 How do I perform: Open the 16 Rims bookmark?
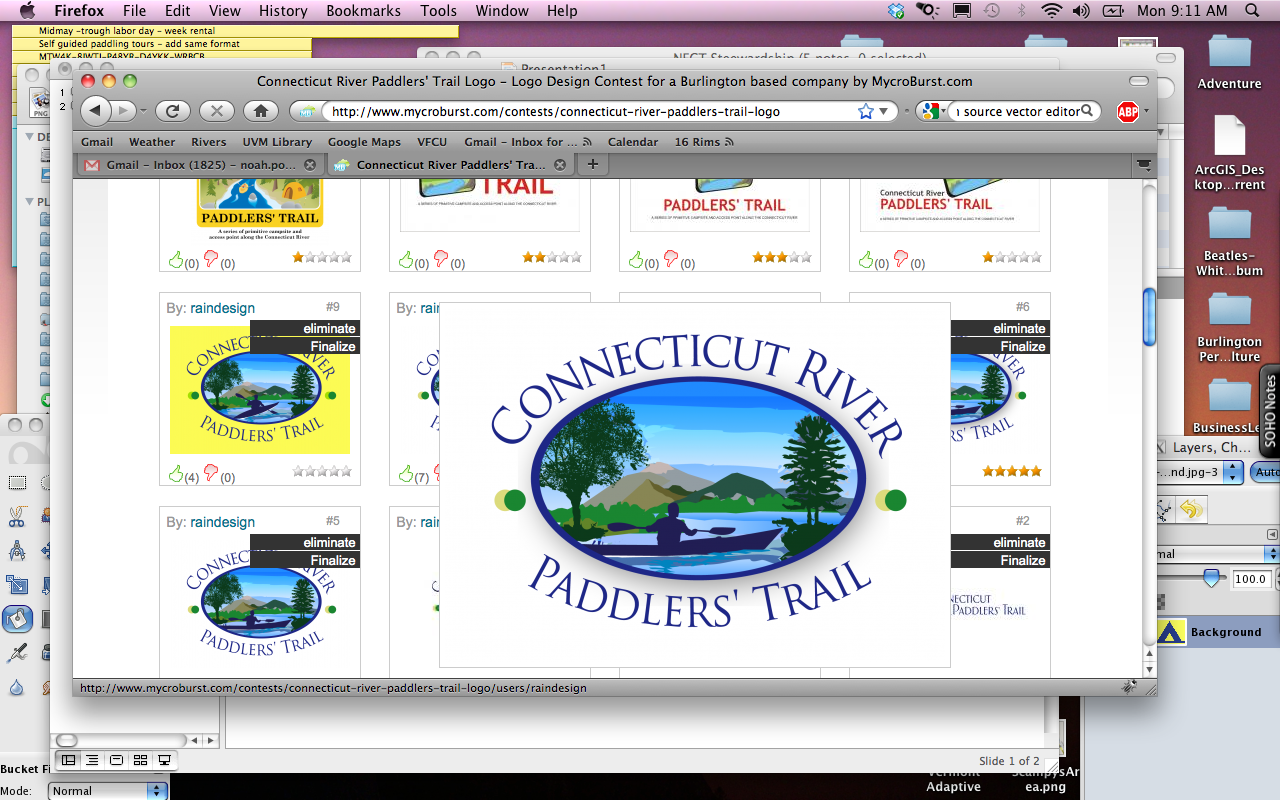click(x=703, y=142)
